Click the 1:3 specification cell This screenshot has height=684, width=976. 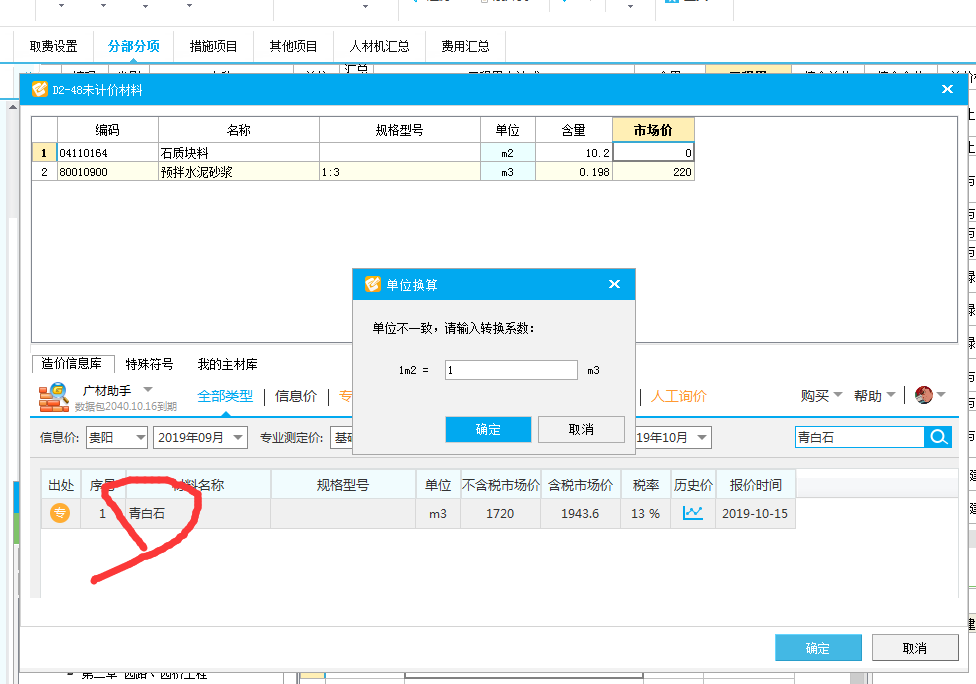click(400, 172)
